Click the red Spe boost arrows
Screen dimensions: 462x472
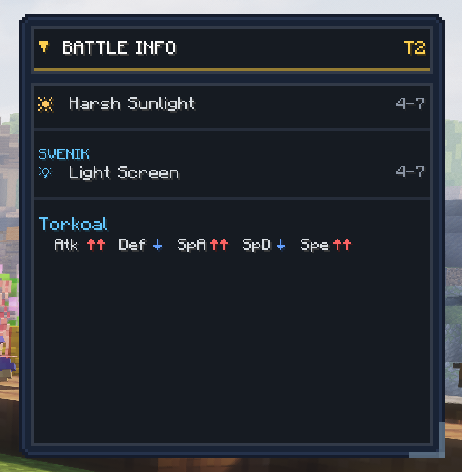[x=342, y=245]
